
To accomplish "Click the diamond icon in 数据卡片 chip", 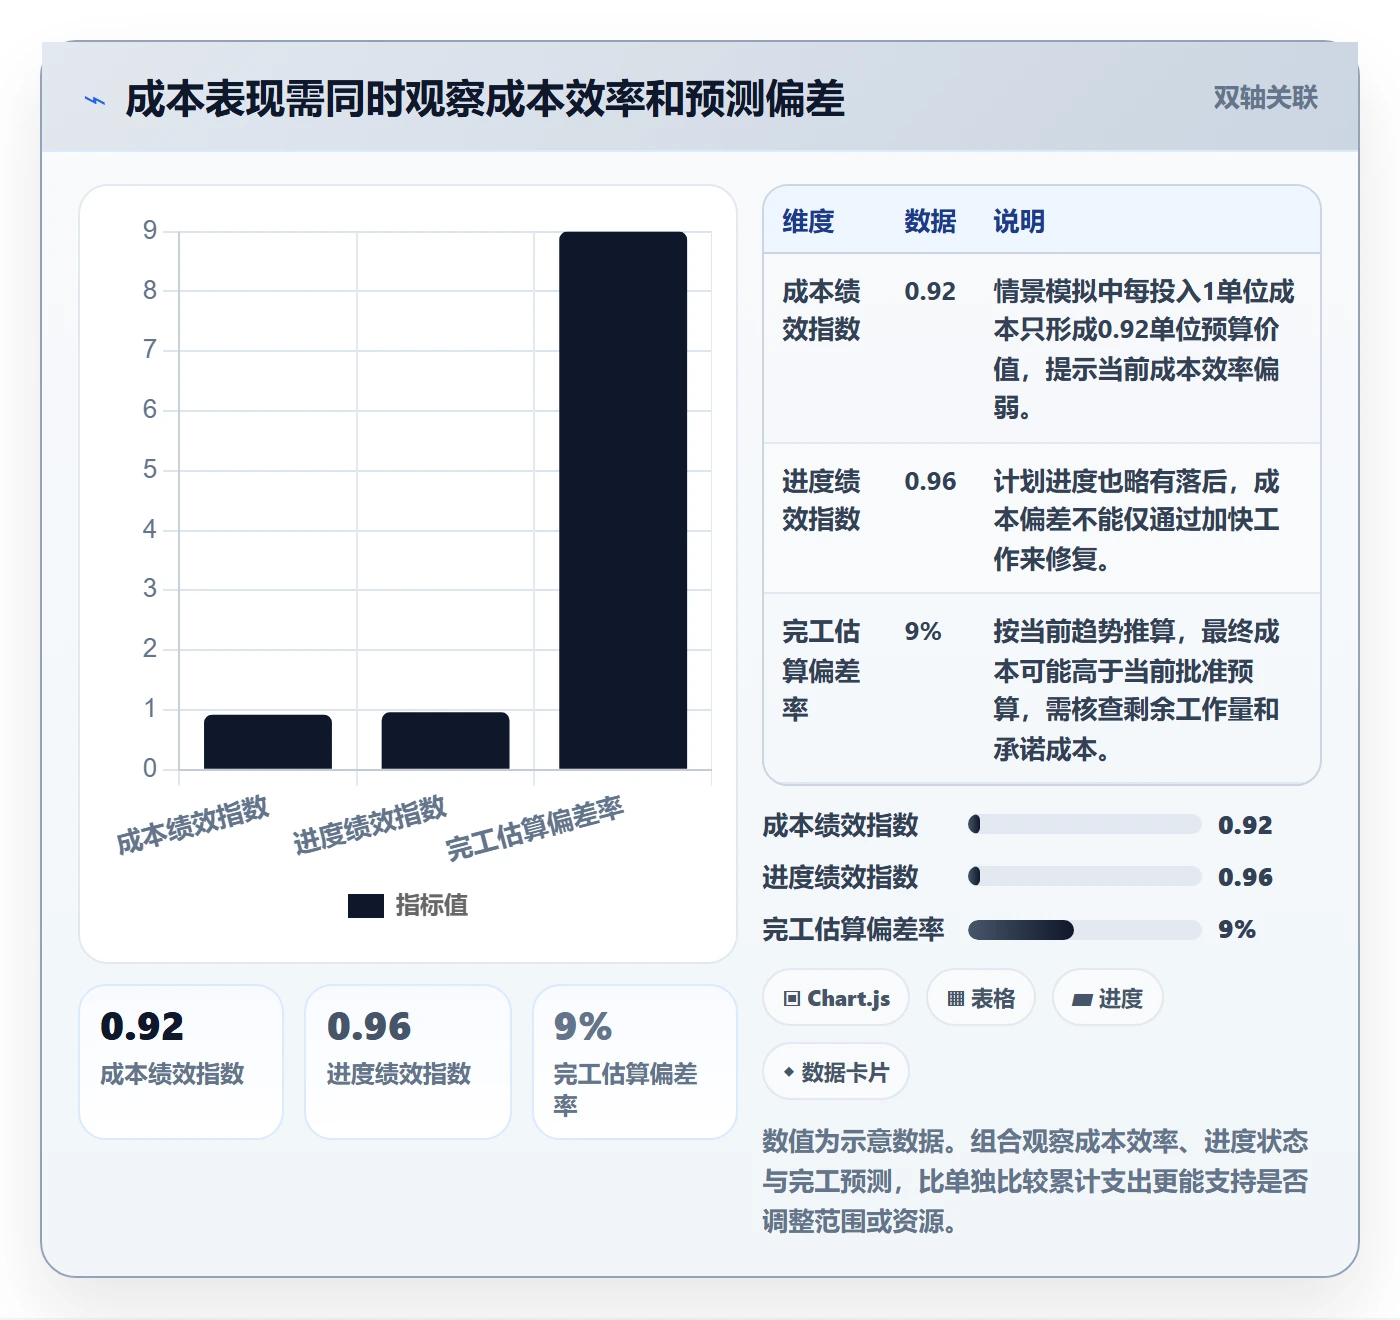I will (789, 1072).
